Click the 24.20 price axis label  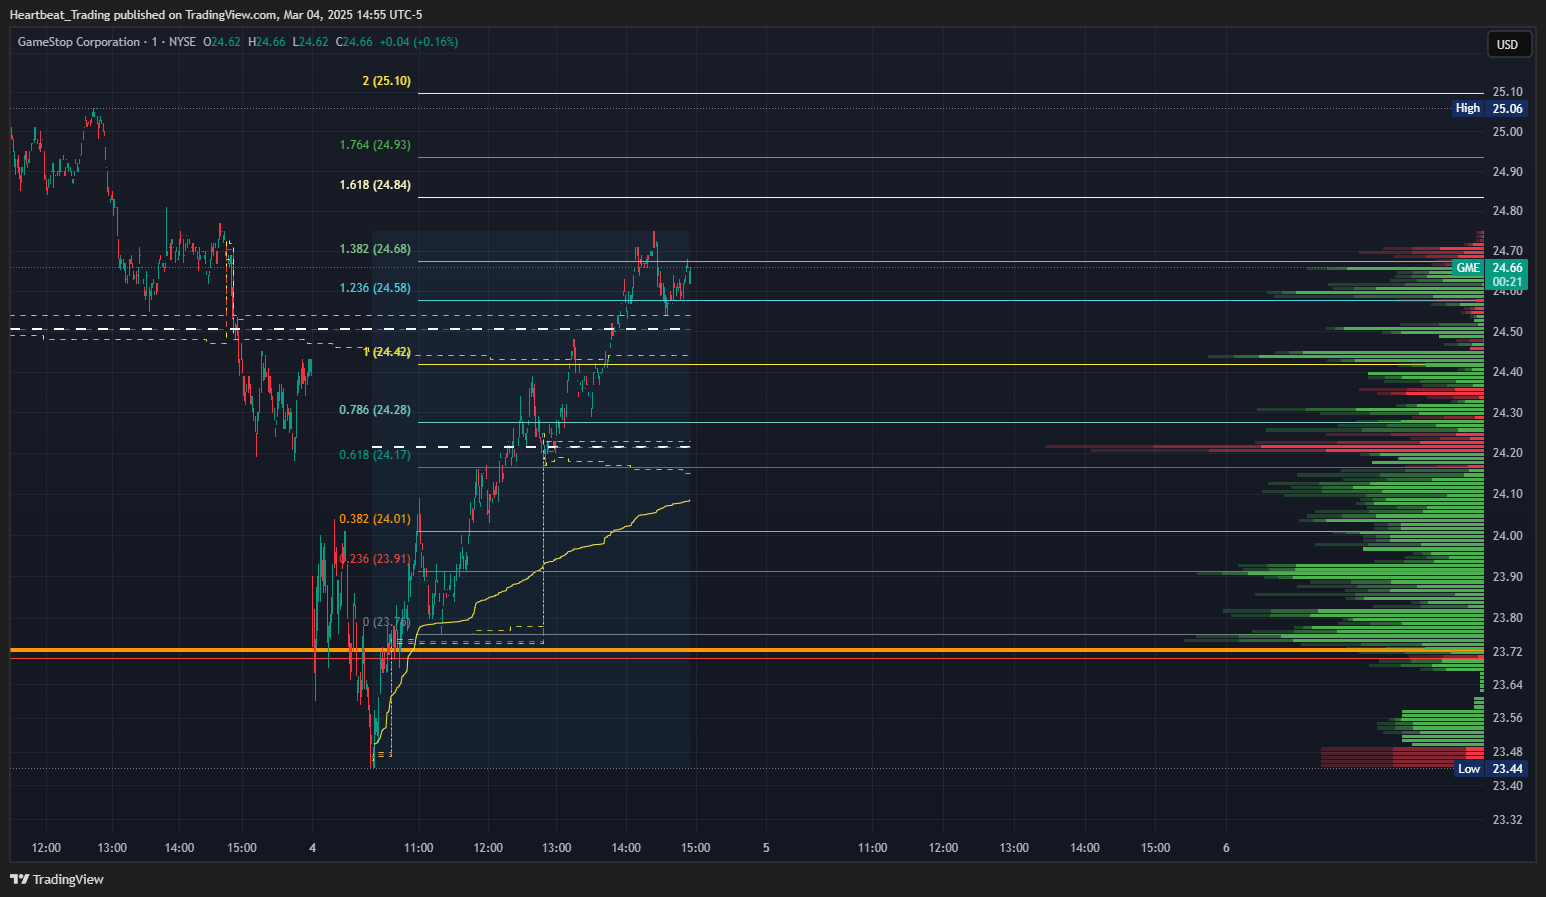pyautogui.click(x=1507, y=453)
